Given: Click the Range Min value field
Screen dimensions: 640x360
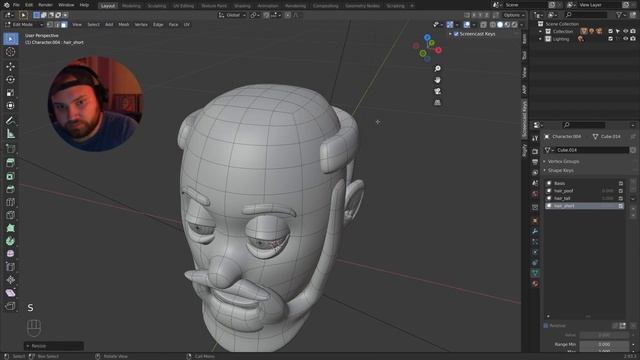Looking at the screenshot, I should 604,344.
